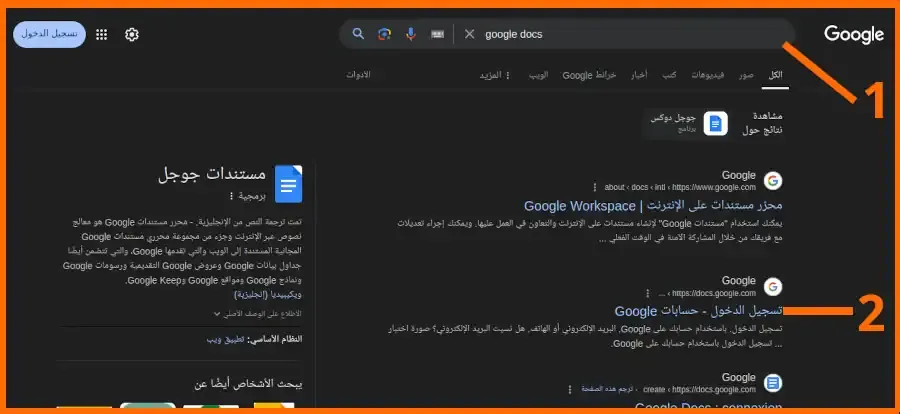Open the Google apps grid
This screenshot has height=414, width=900.
click(x=102, y=35)
